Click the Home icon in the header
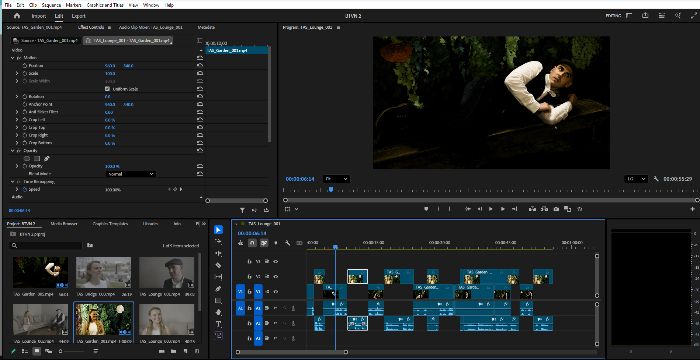700x360 pixels. click(x=17, y=16)
